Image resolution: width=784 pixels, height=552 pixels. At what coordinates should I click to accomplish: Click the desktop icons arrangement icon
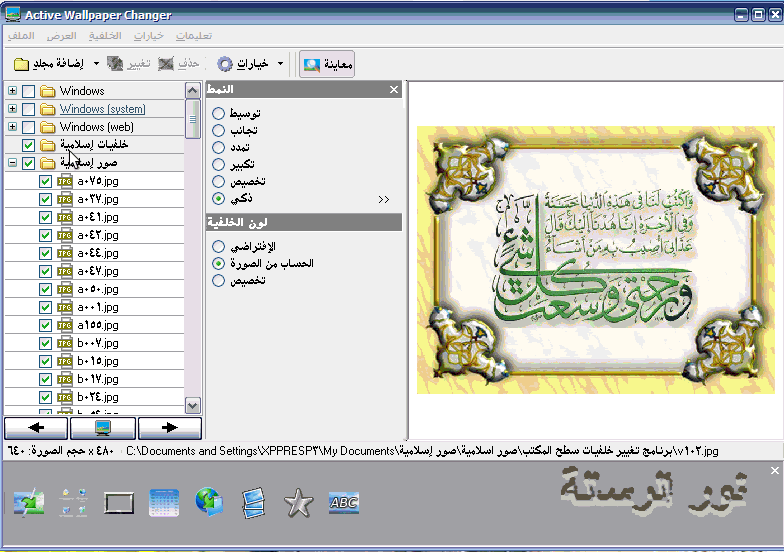pyautogui.click(x=74, y=502)
